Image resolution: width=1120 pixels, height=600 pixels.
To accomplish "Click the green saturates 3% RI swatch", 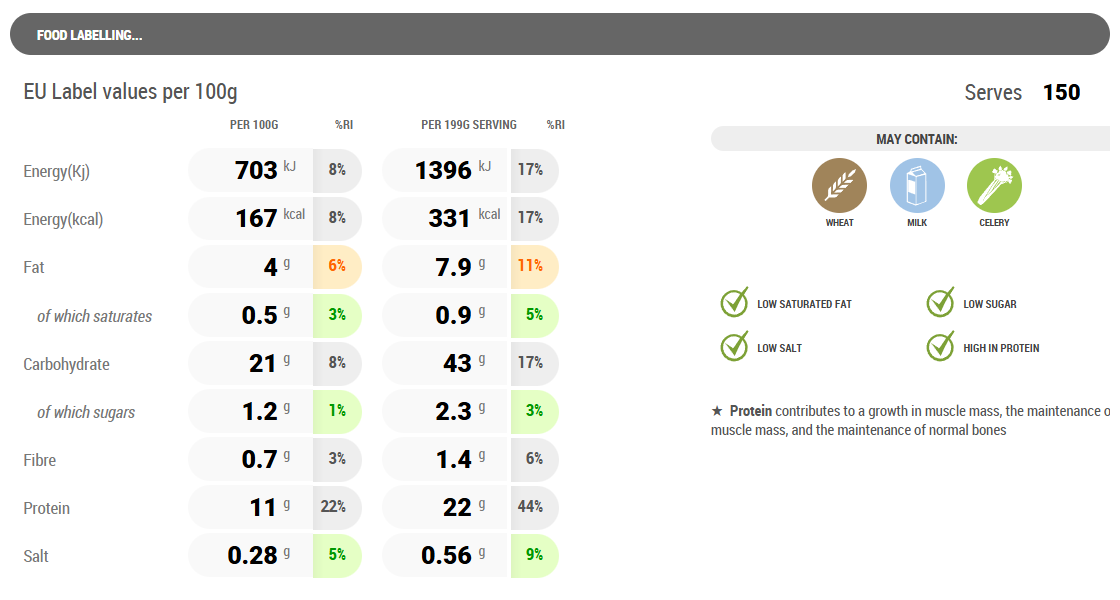I will (337, 315).
